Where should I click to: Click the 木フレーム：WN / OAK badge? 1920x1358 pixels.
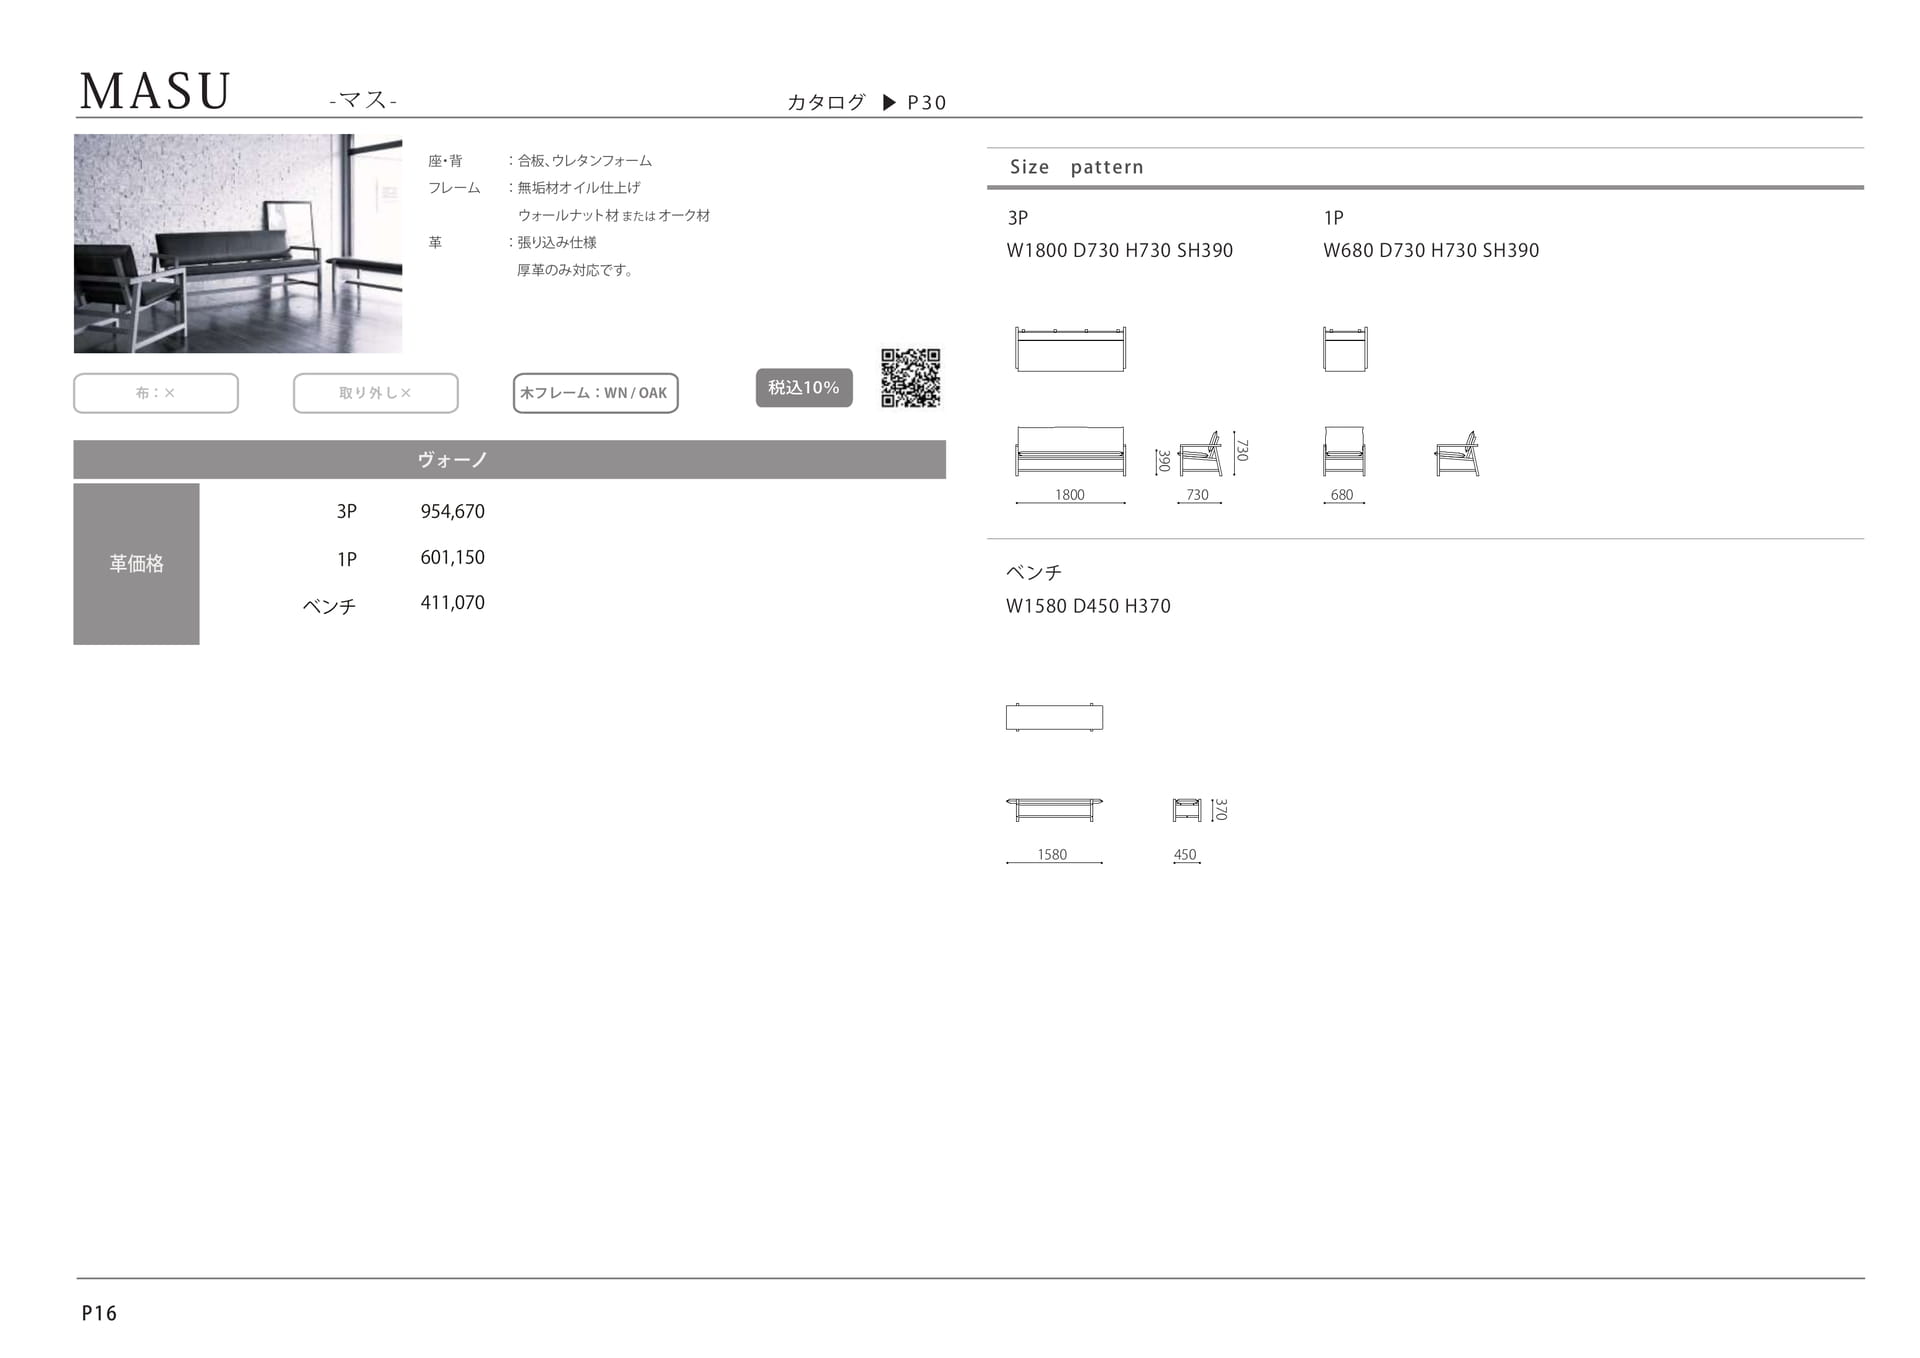(595, 393)
